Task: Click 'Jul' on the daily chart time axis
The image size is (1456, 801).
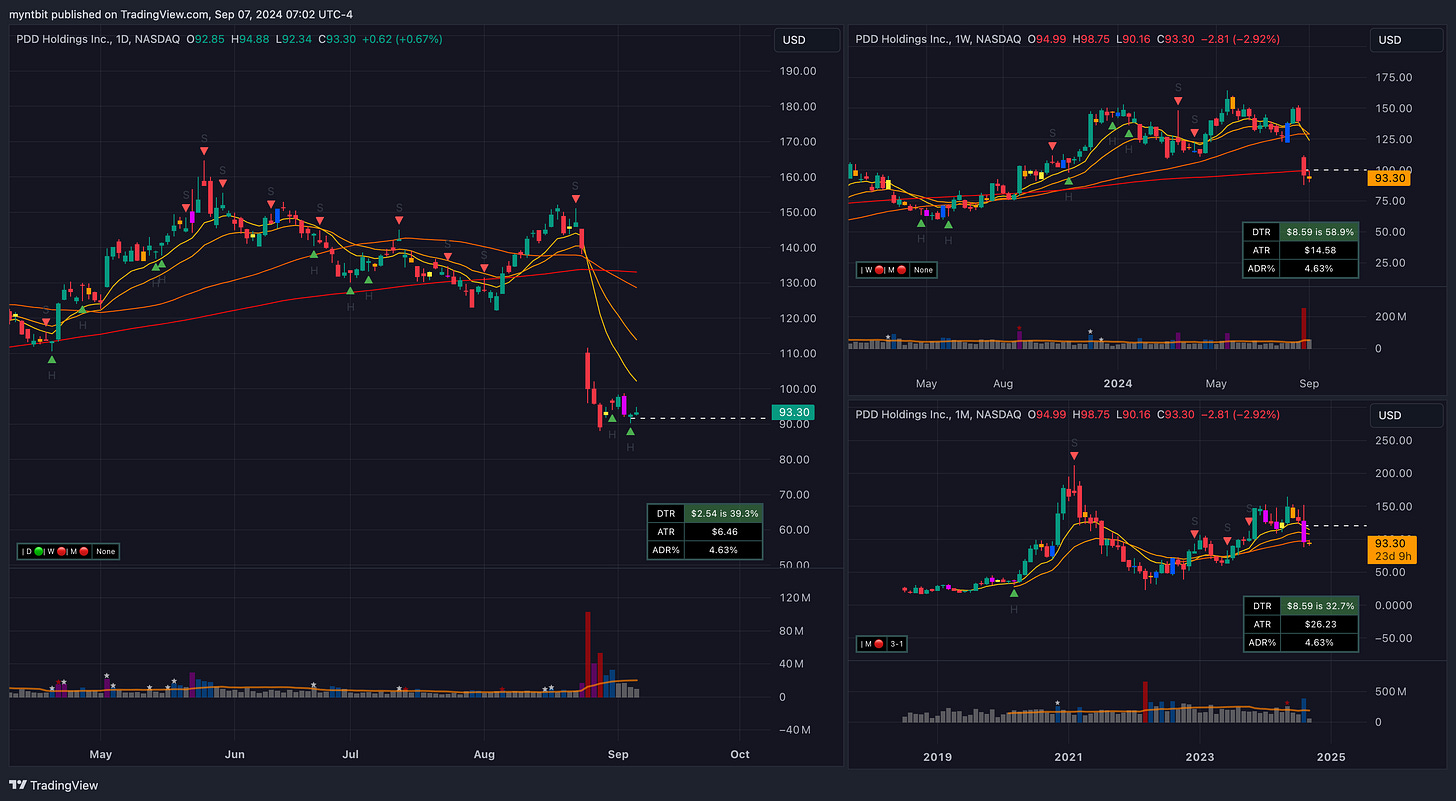Action: (351, 754)
